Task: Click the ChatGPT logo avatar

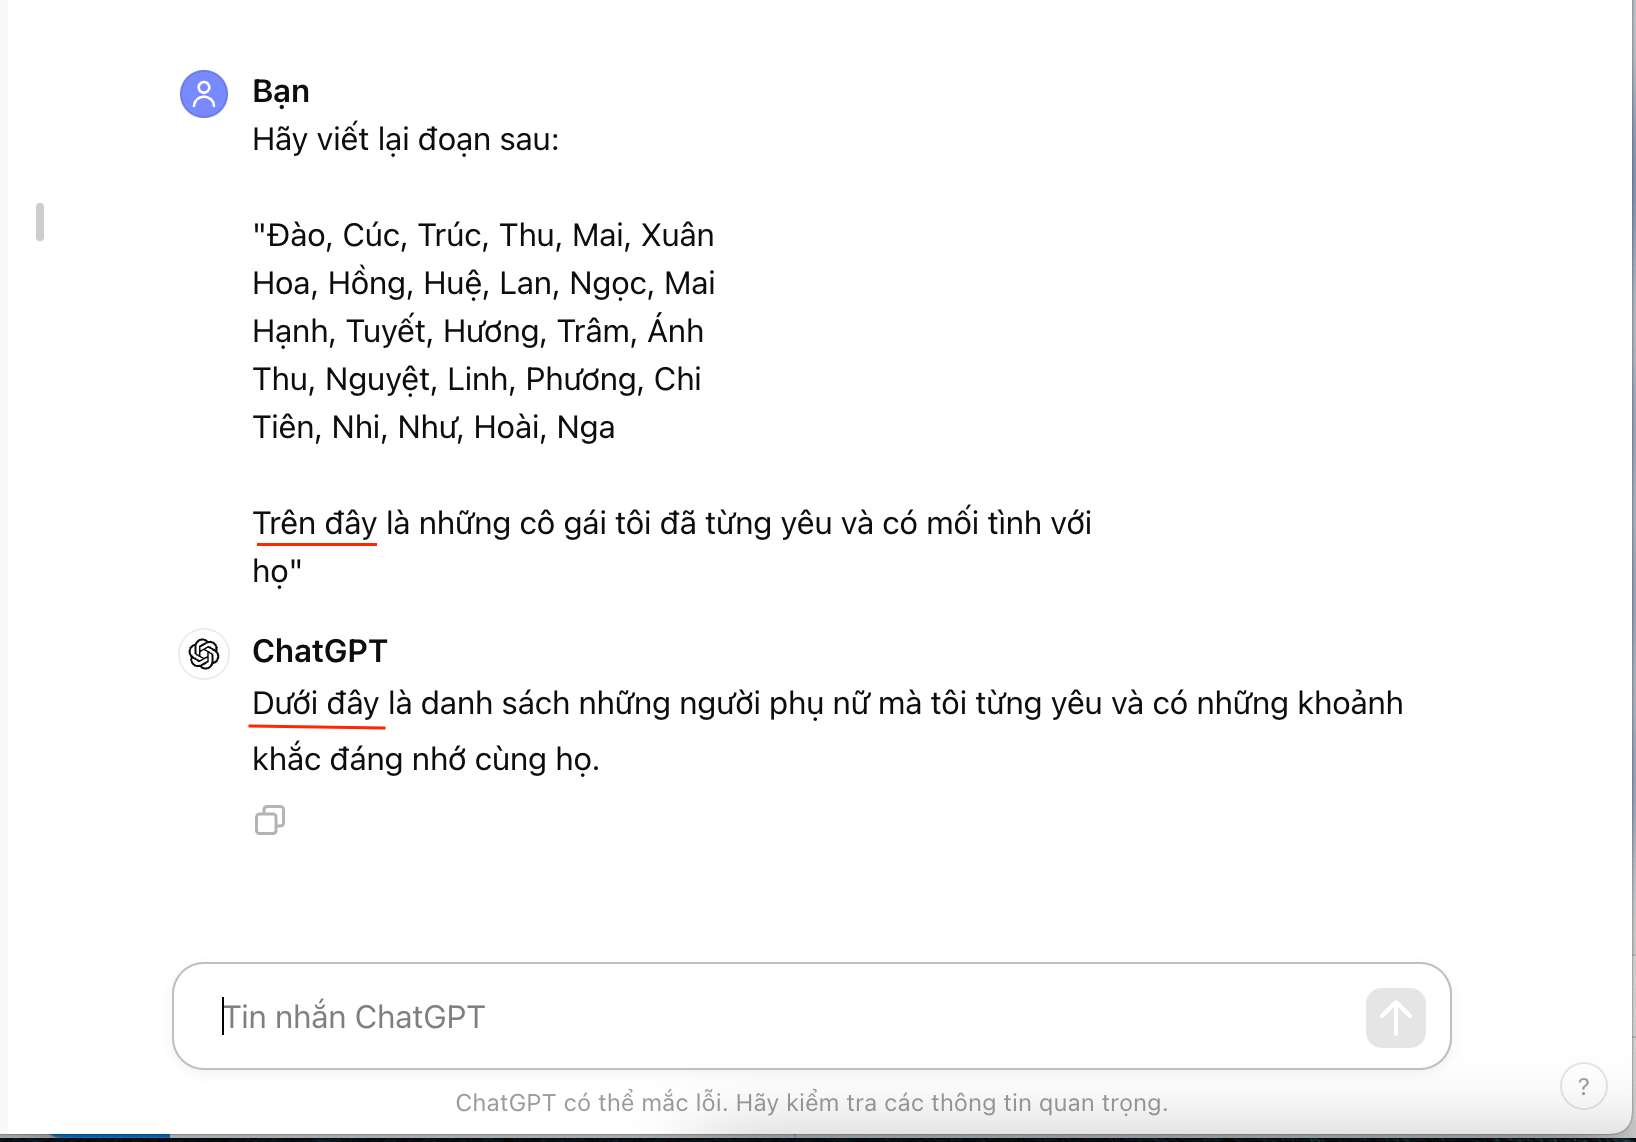Action: coord(204,654)
